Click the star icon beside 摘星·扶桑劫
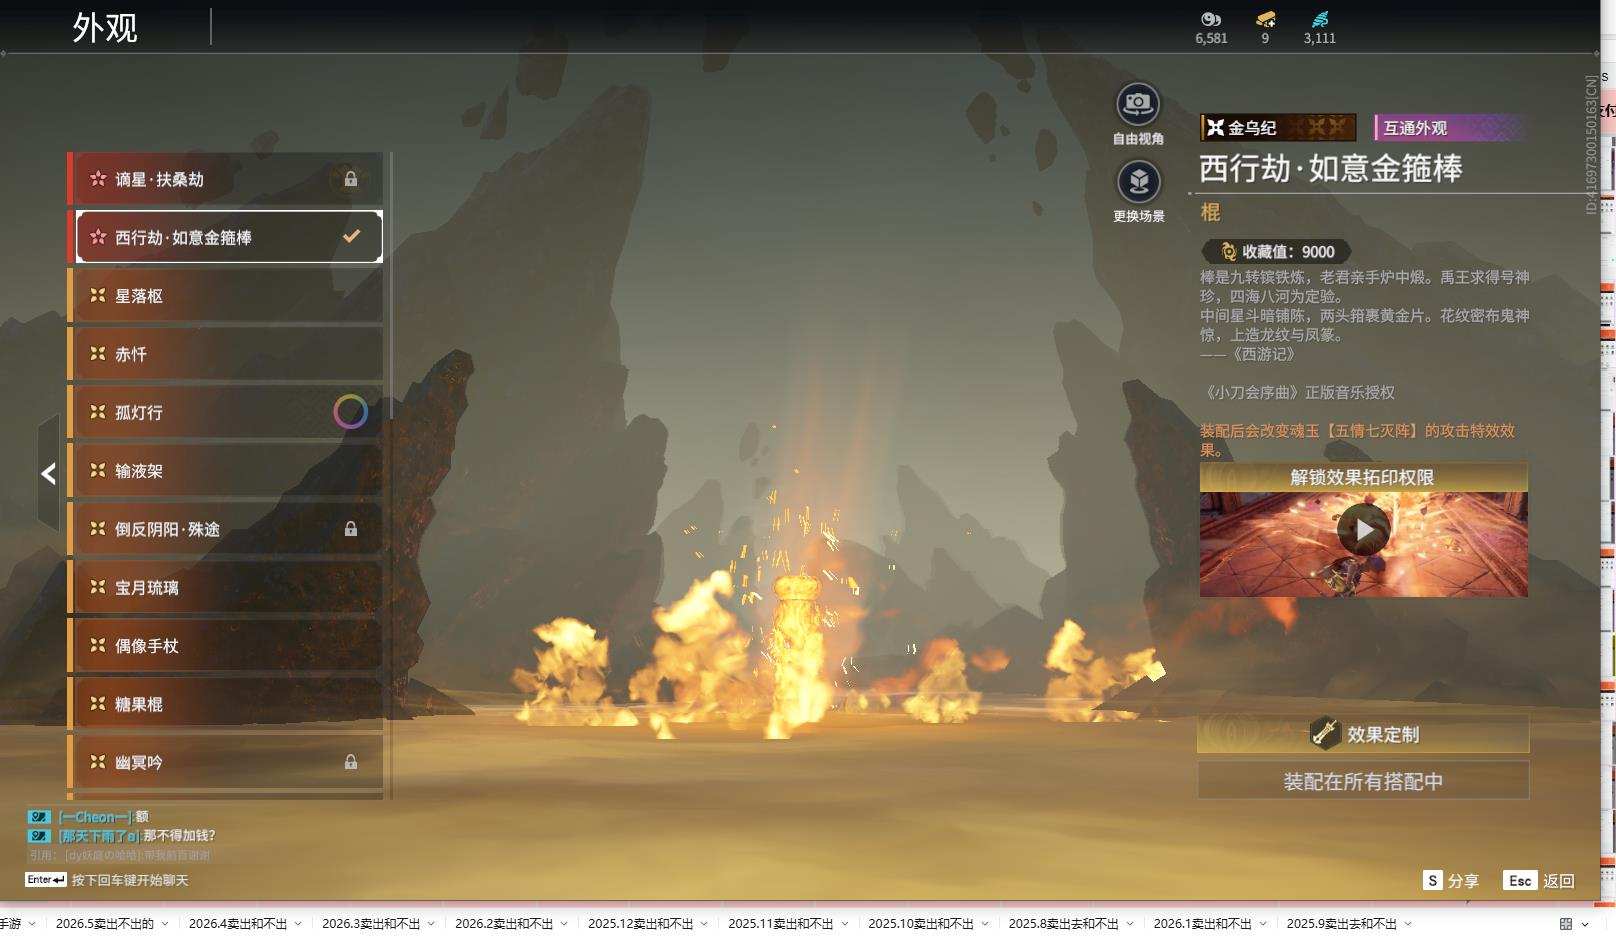 tap(98, 179)
